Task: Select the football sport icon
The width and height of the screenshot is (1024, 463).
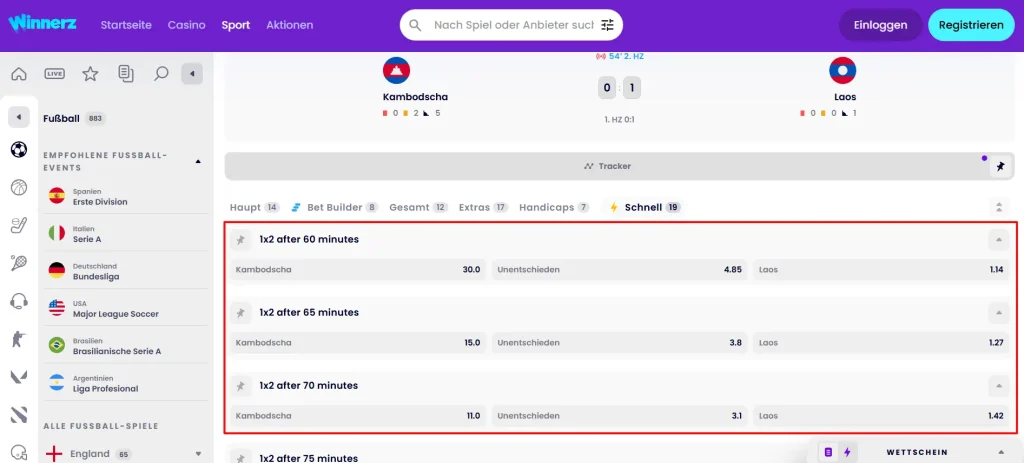Action: coord(19,150)
